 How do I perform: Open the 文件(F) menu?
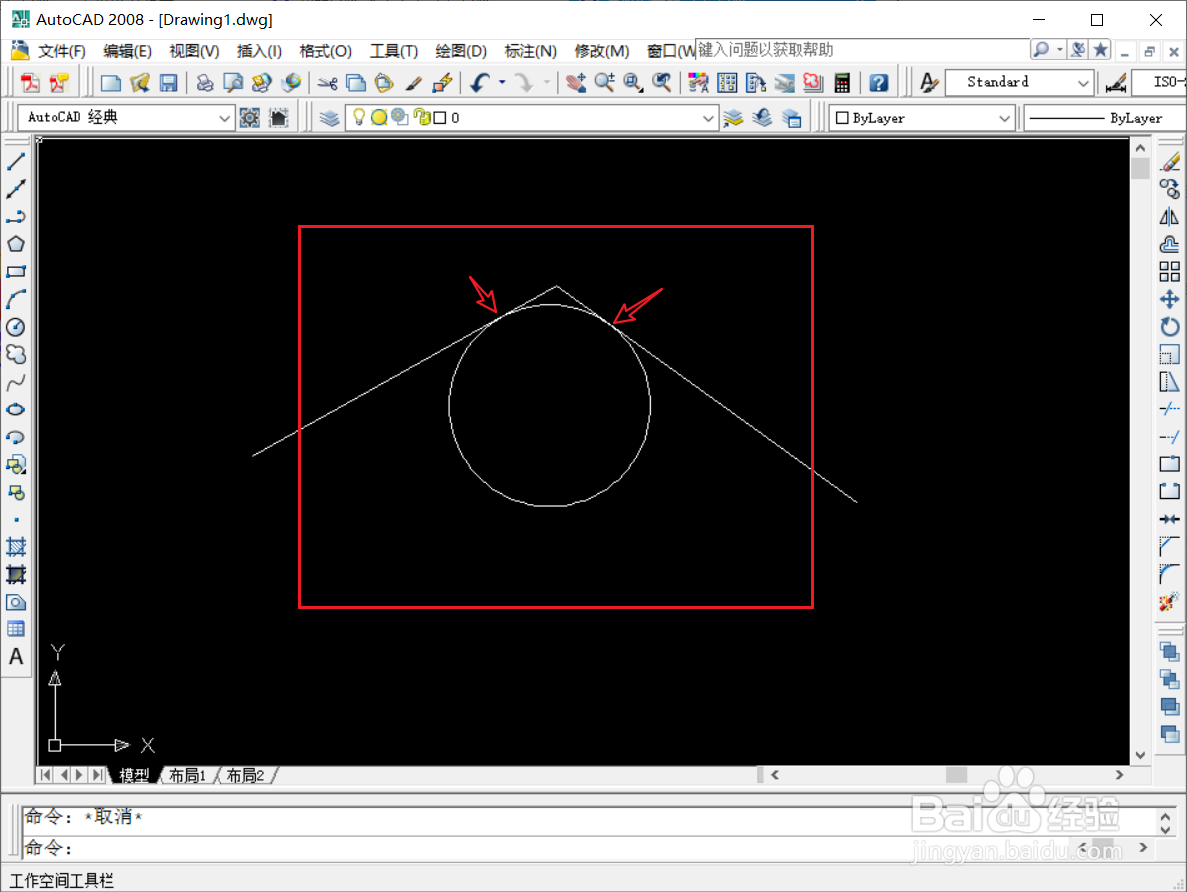[61, 51]
